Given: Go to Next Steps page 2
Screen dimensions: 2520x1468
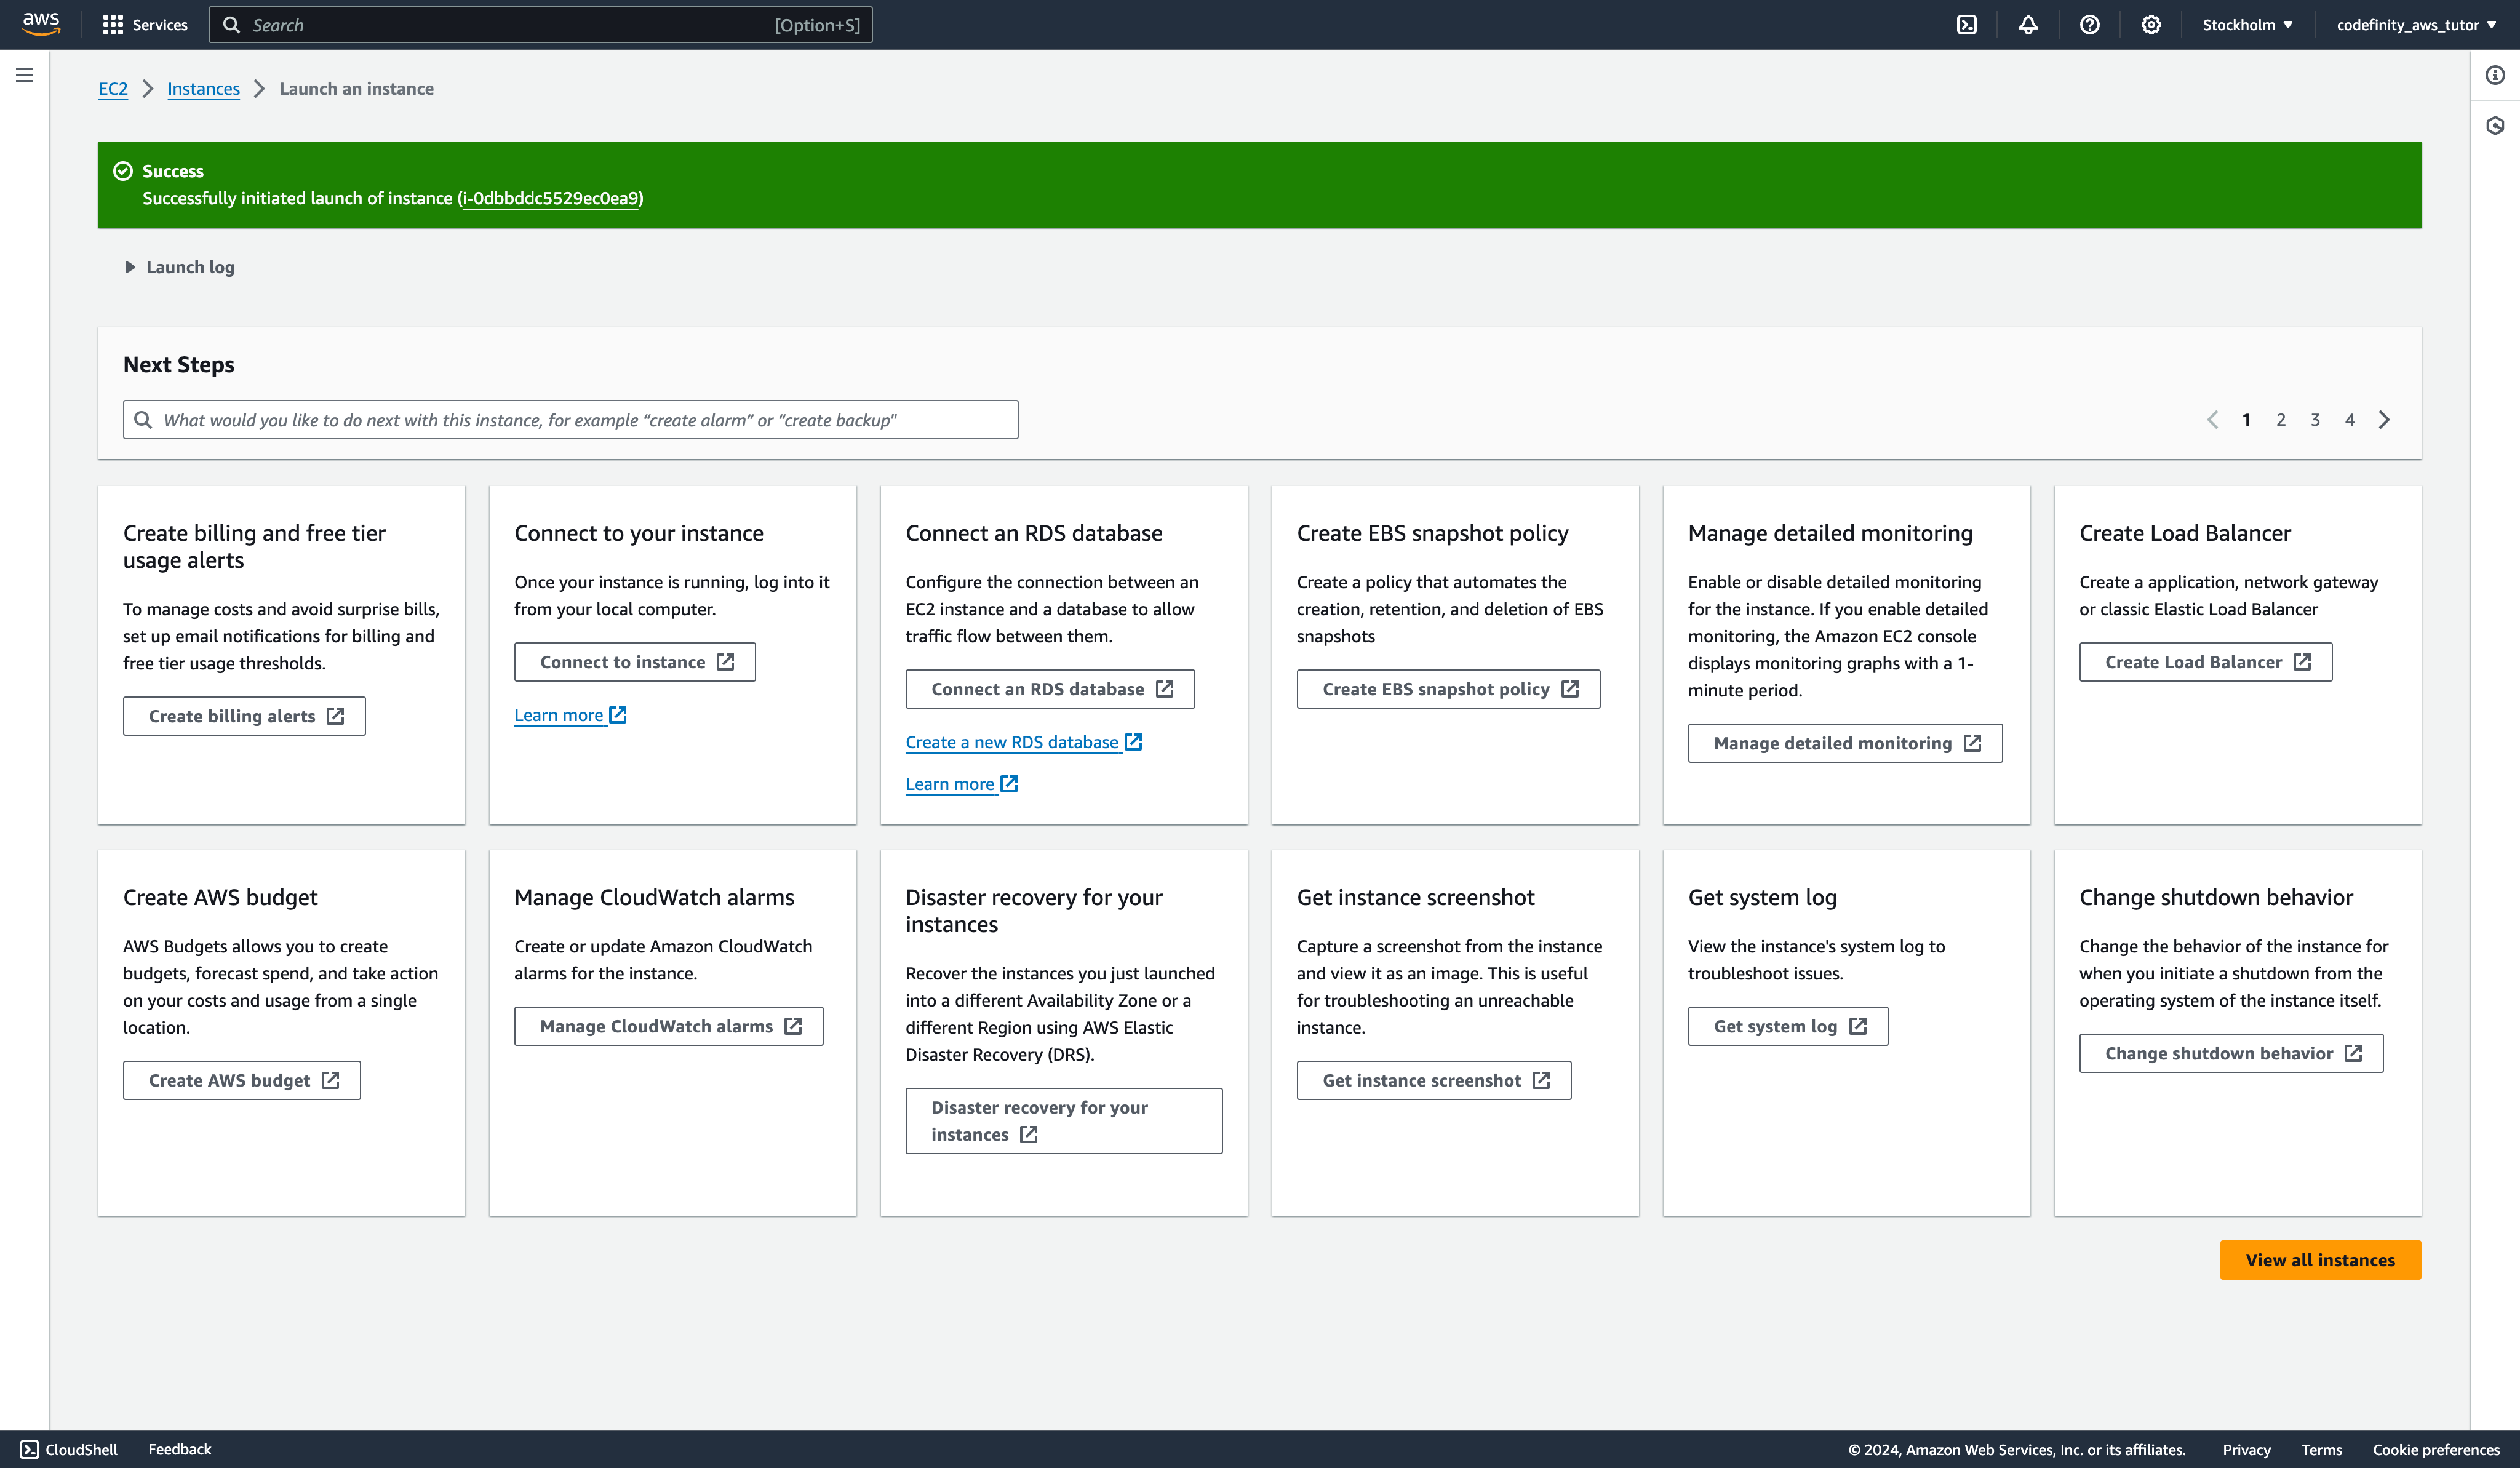Looking at the screenshot, I should click(2281, 420).
